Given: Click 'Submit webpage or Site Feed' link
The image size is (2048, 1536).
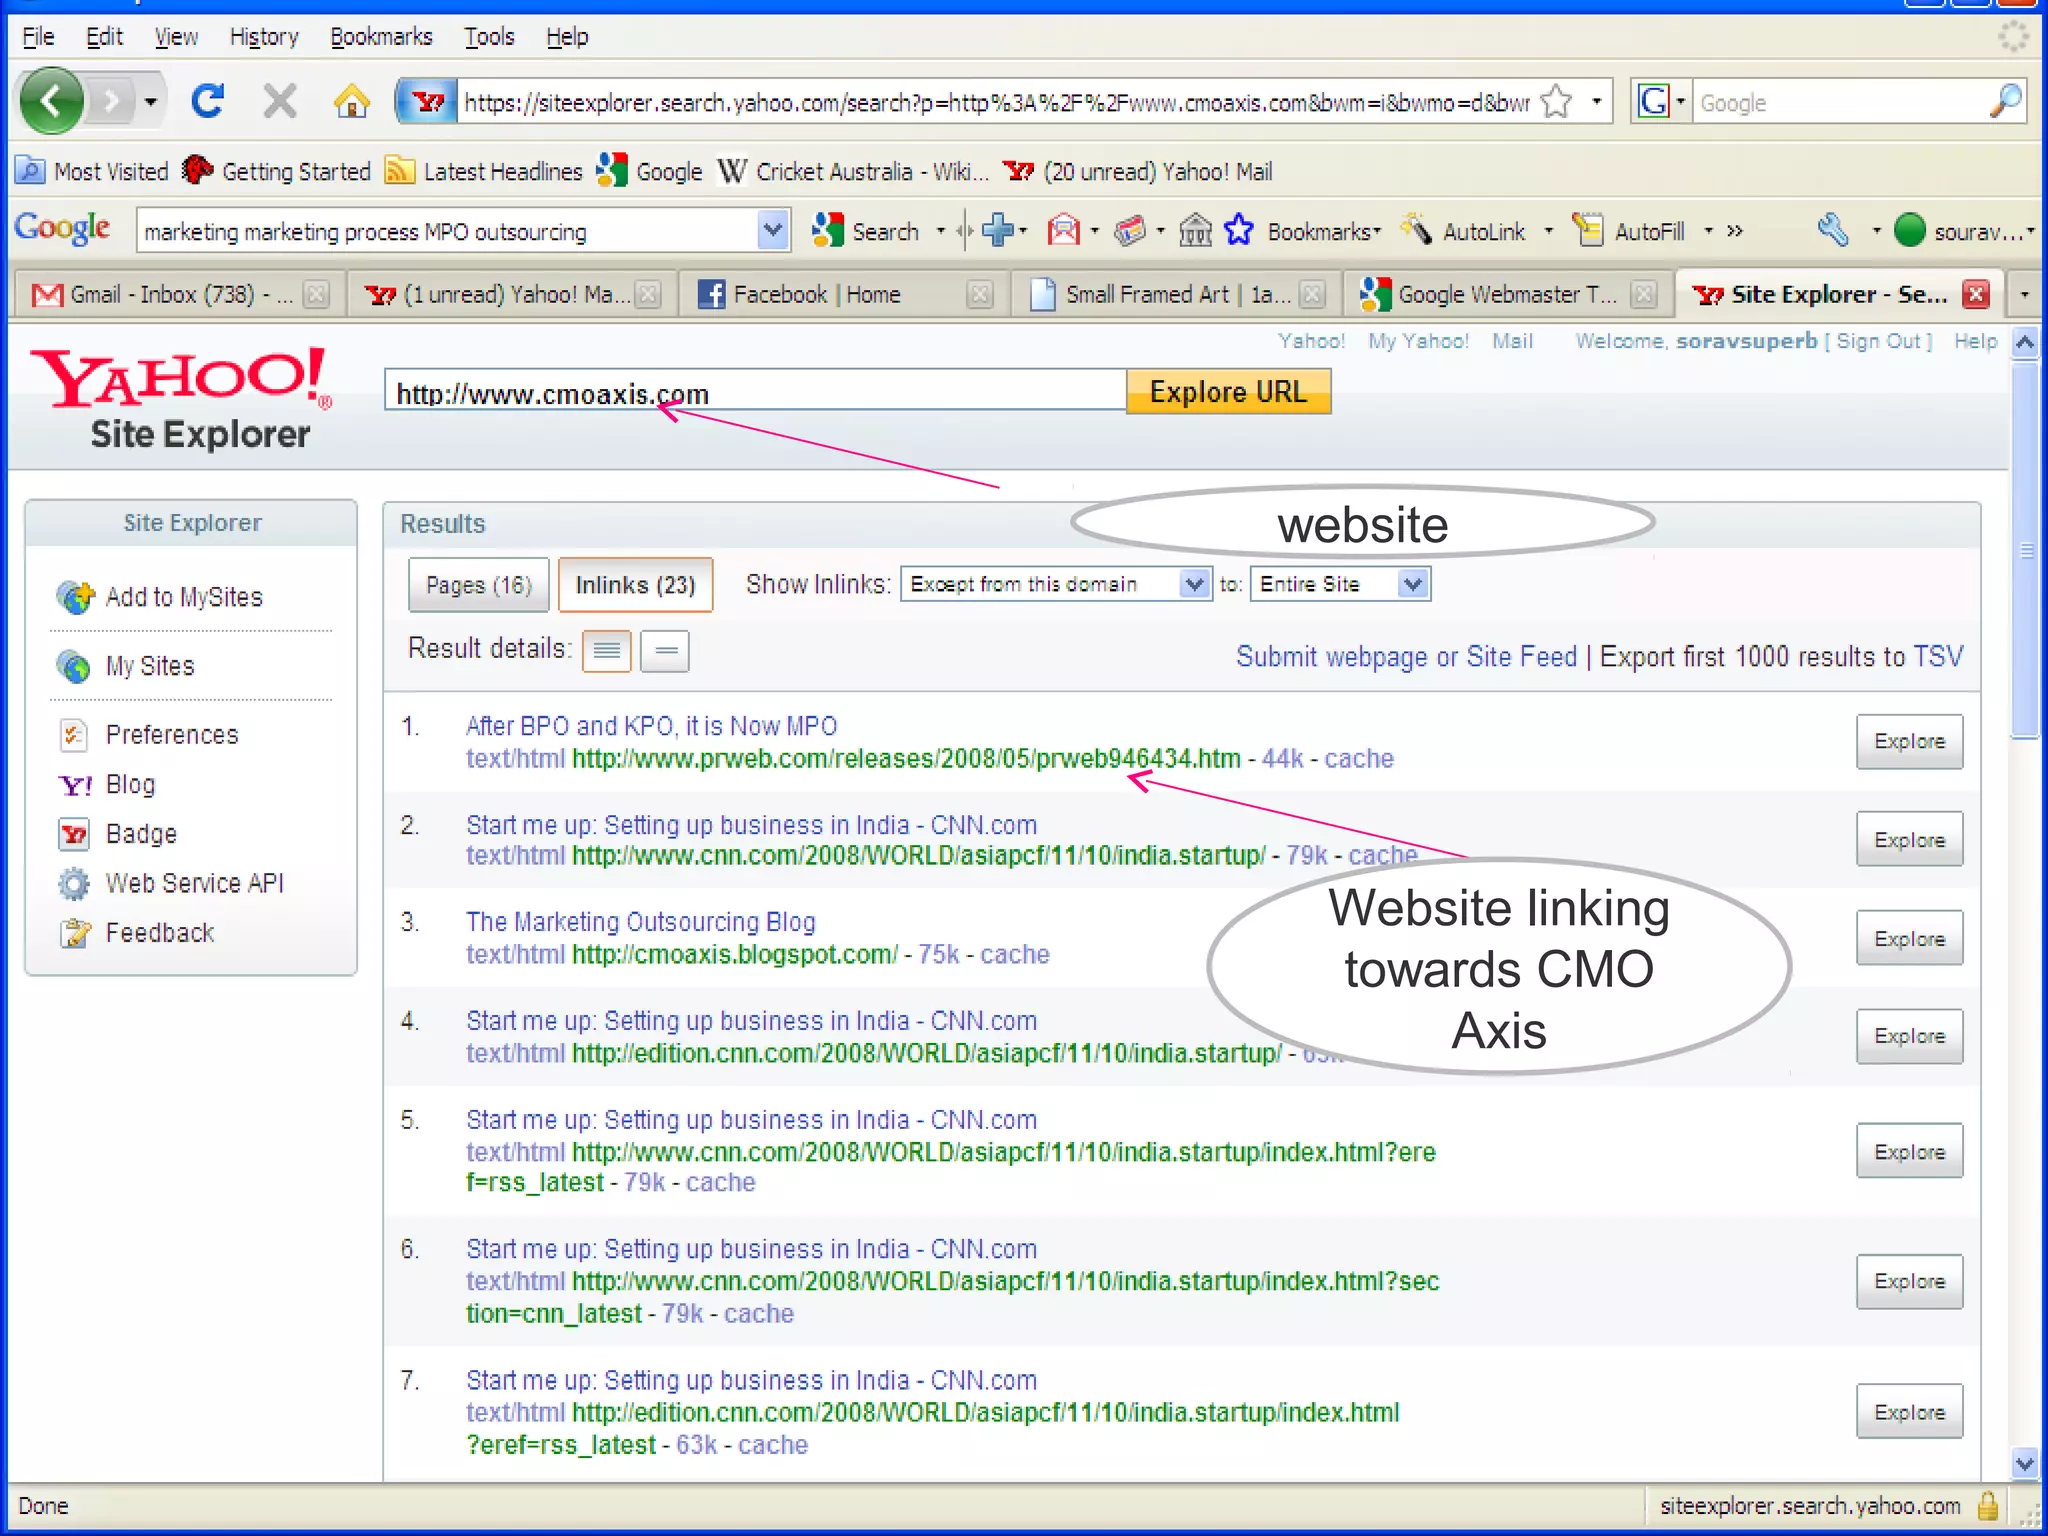Looking at the screenshot, I should click(1406, 656).
